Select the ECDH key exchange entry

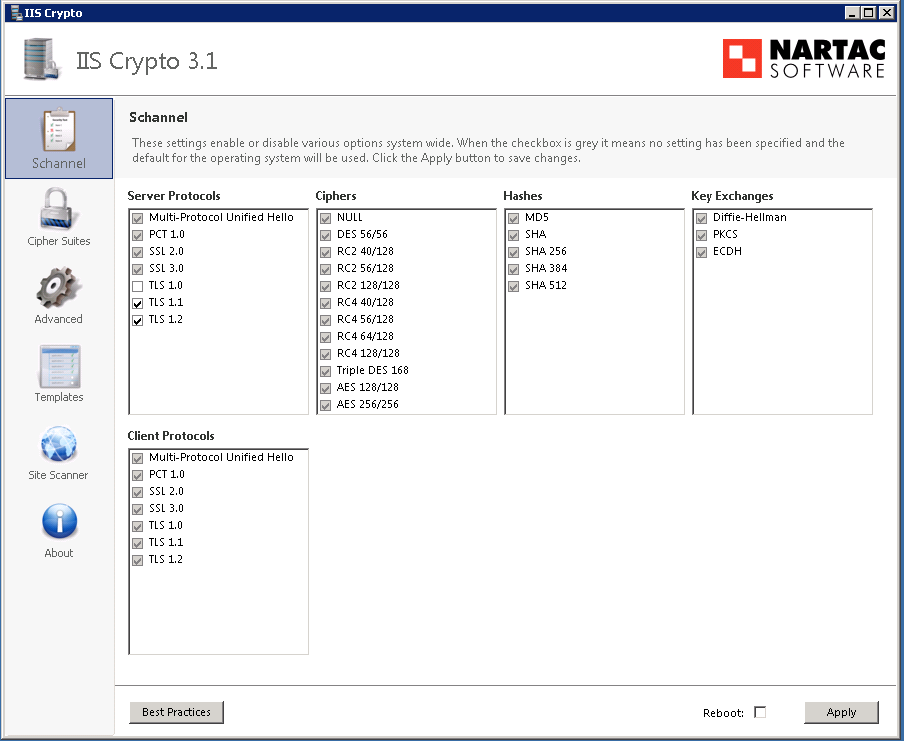pyautogui.click(x=727, y=251)
